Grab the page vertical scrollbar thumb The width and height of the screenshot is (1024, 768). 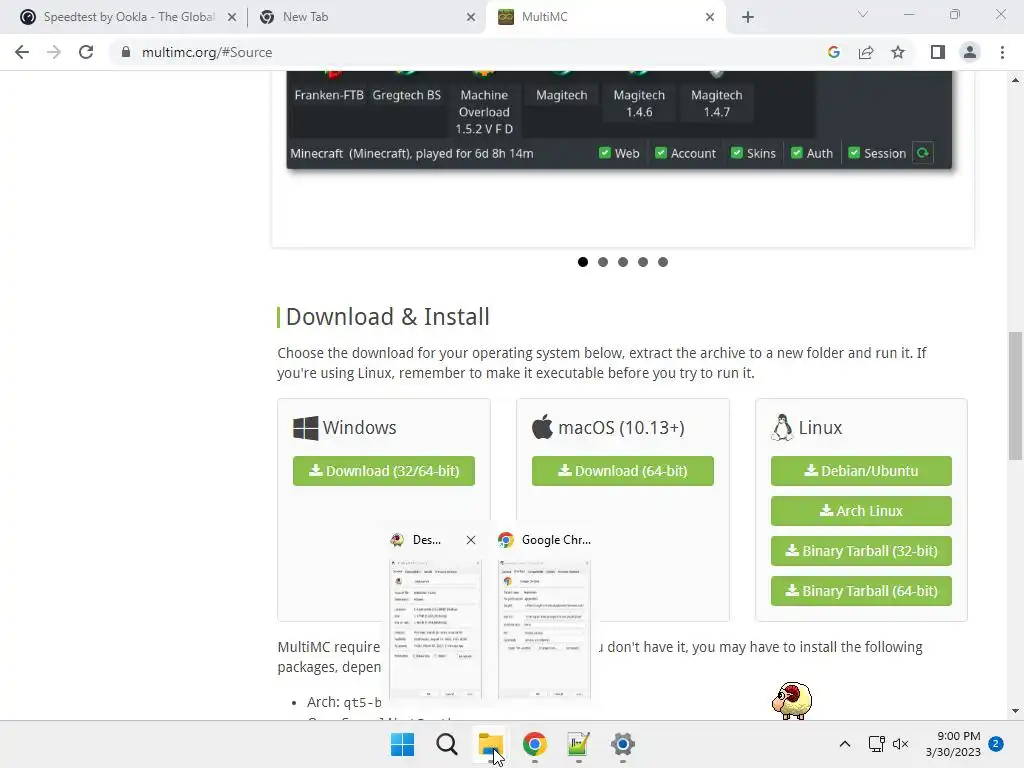pyautogui.click(x=1015, y=396)
